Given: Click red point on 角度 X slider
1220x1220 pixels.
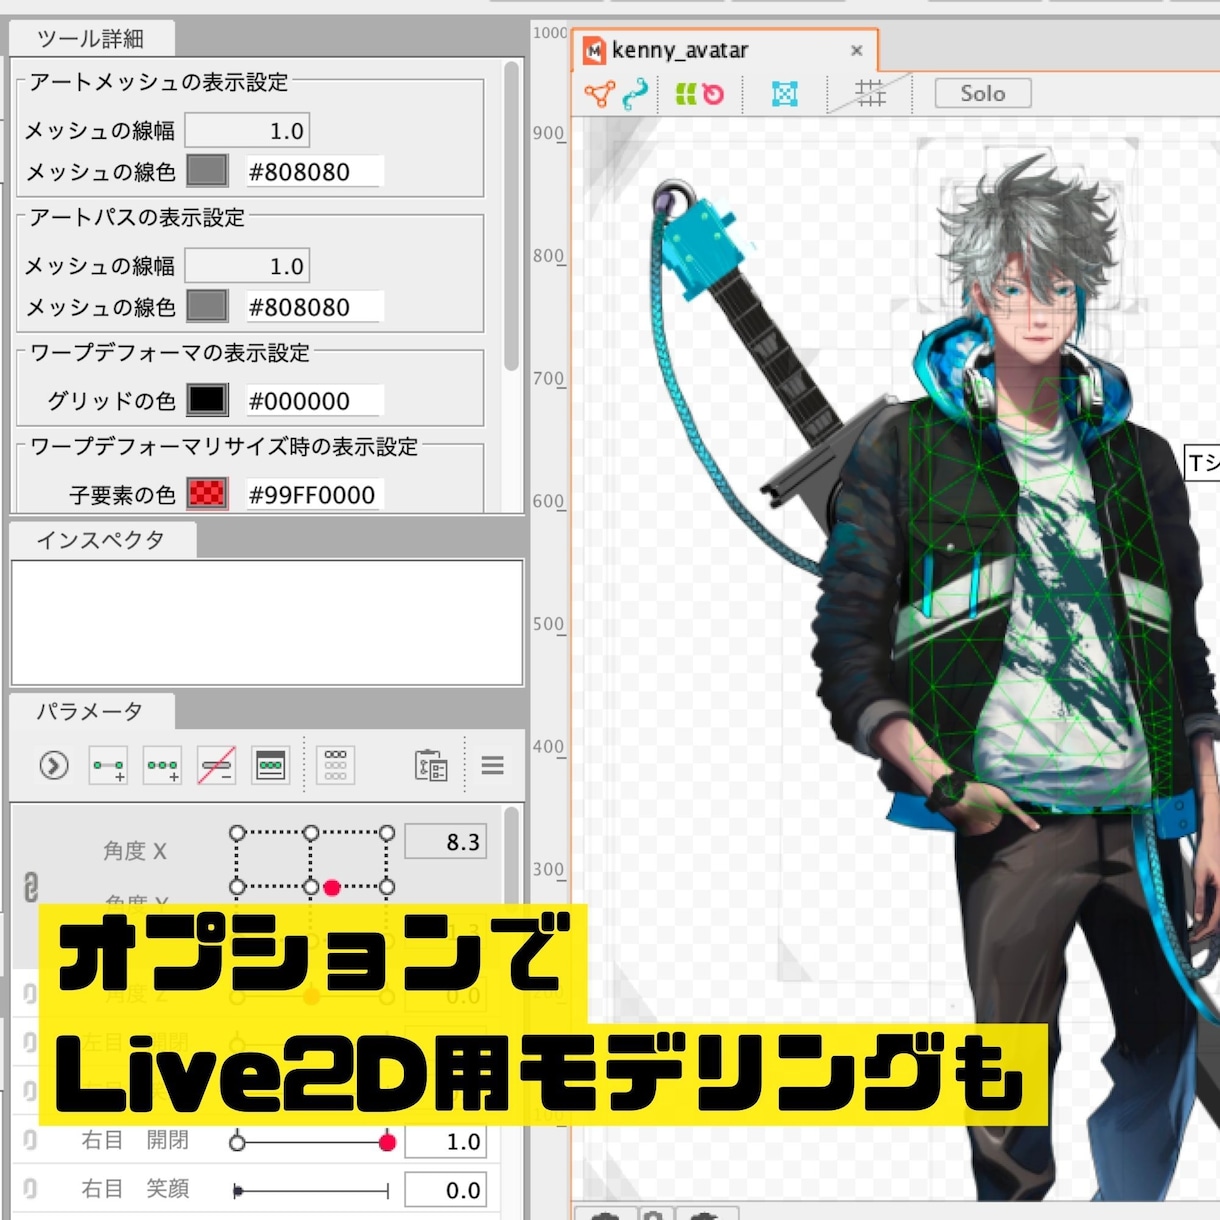Looking at the screenshot, I should (x=332, y=887).
